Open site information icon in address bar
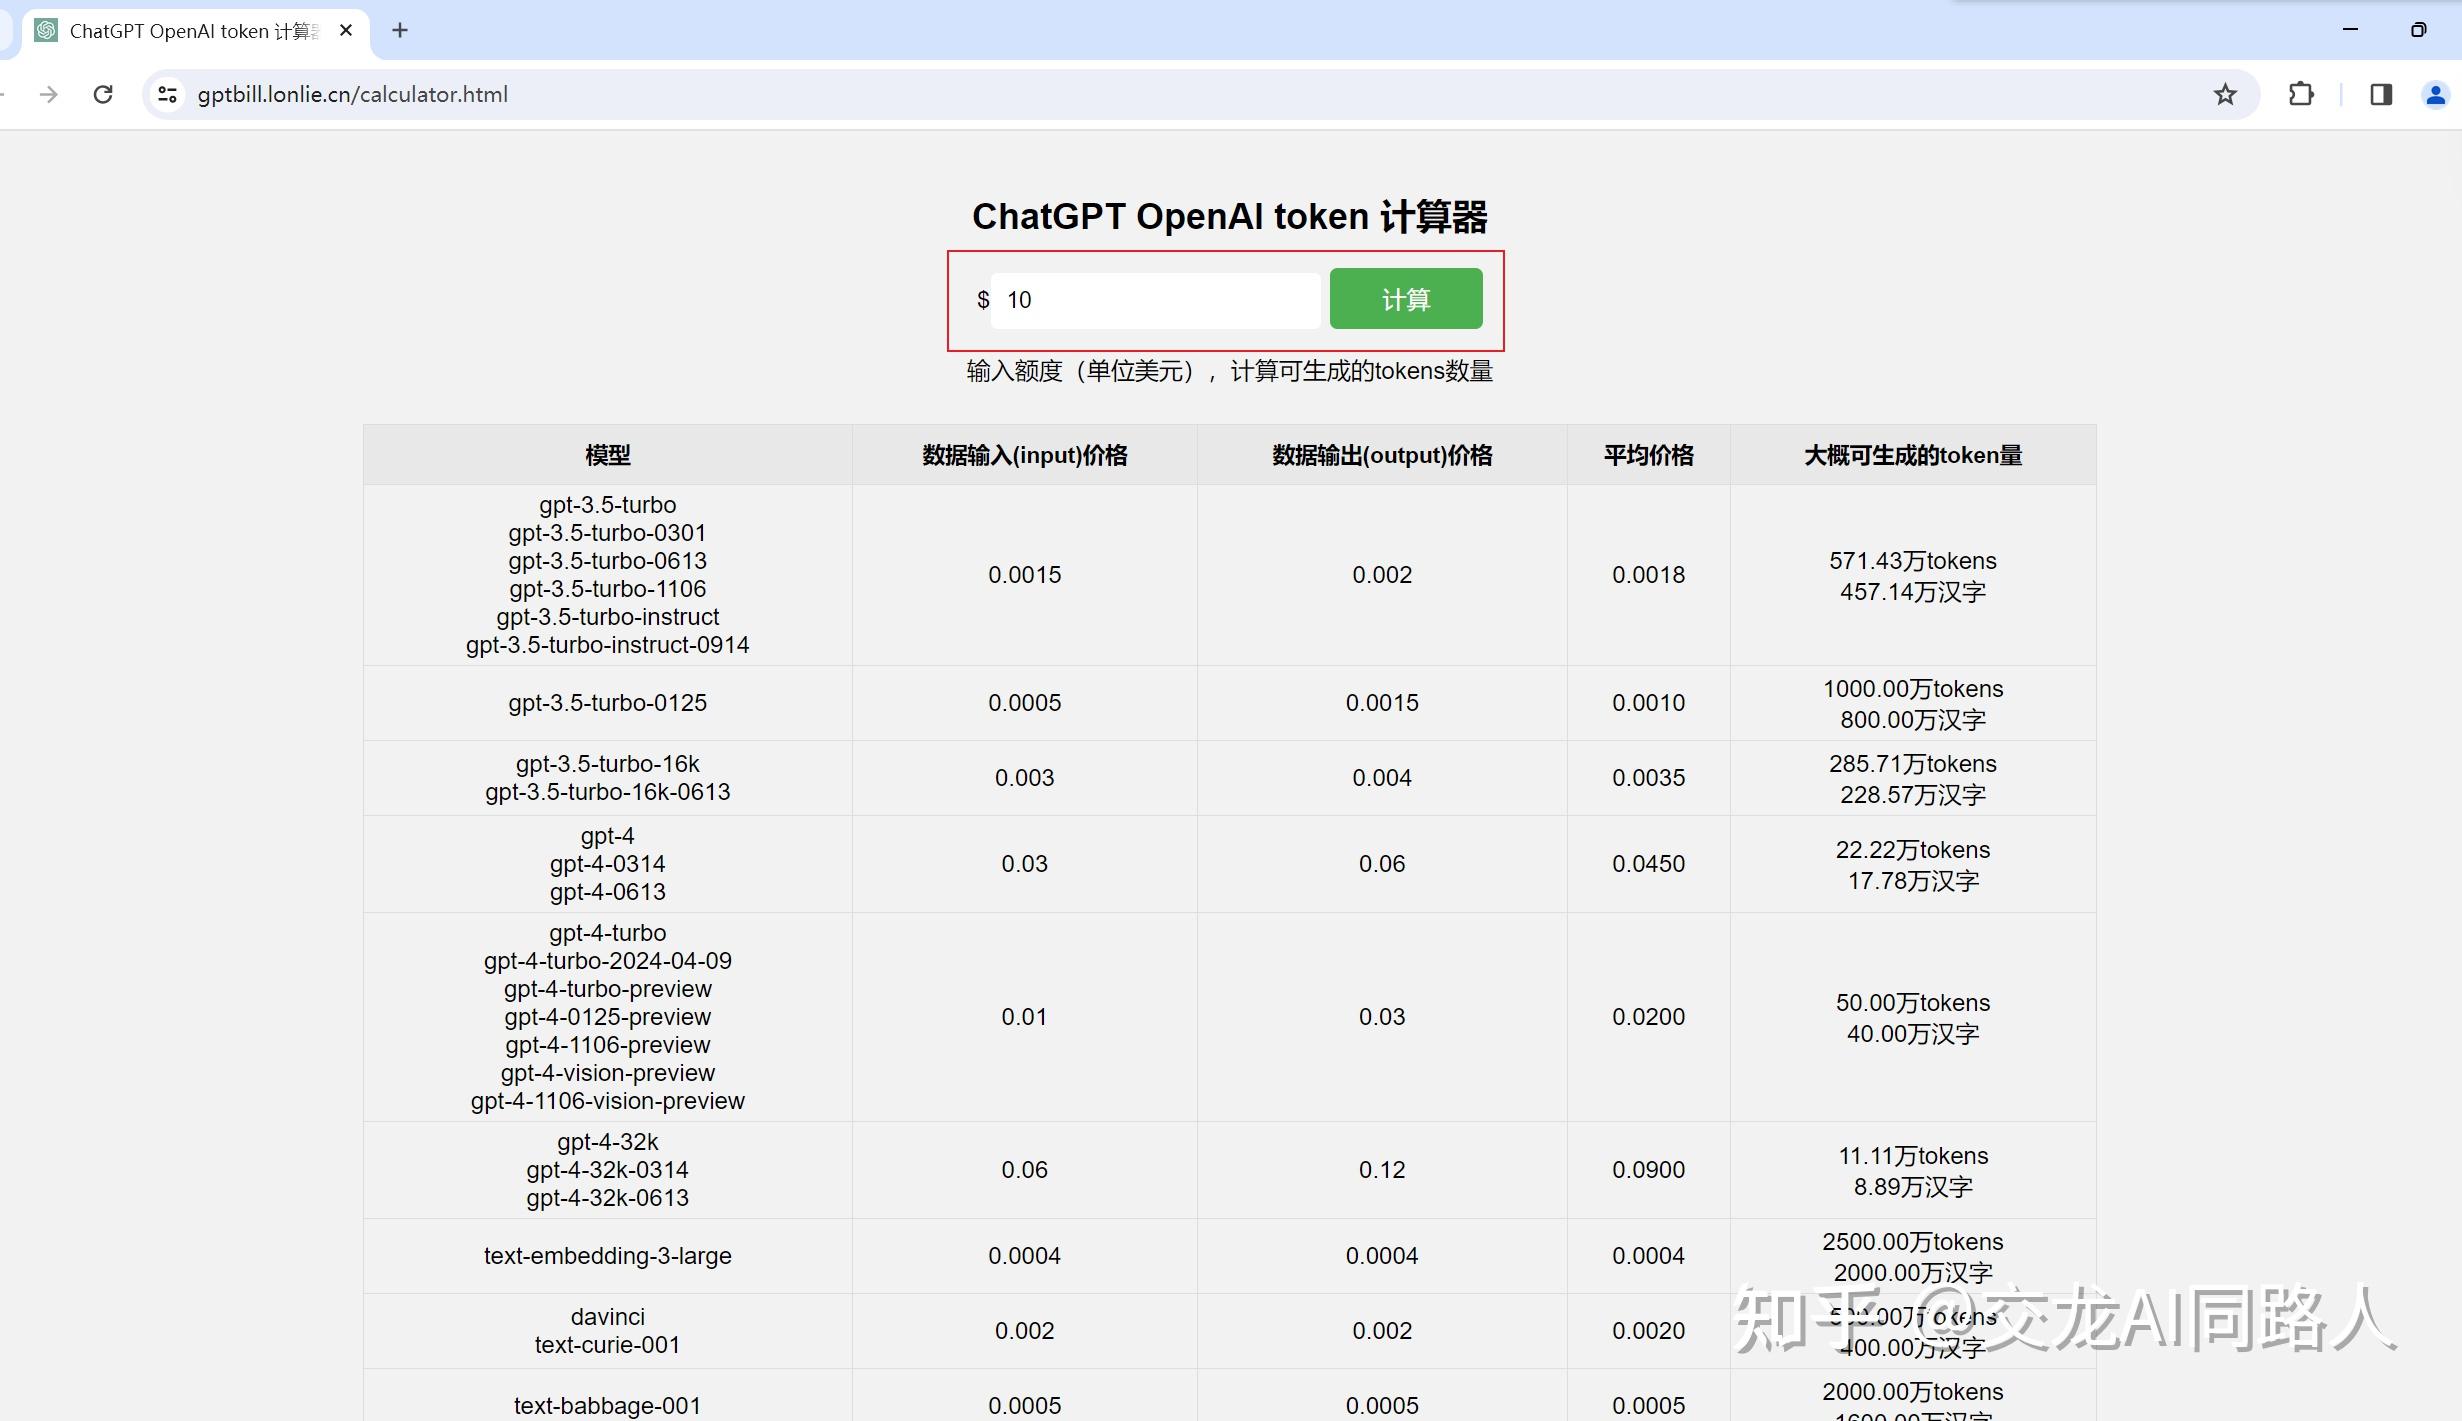 click(x=168, y=94)
